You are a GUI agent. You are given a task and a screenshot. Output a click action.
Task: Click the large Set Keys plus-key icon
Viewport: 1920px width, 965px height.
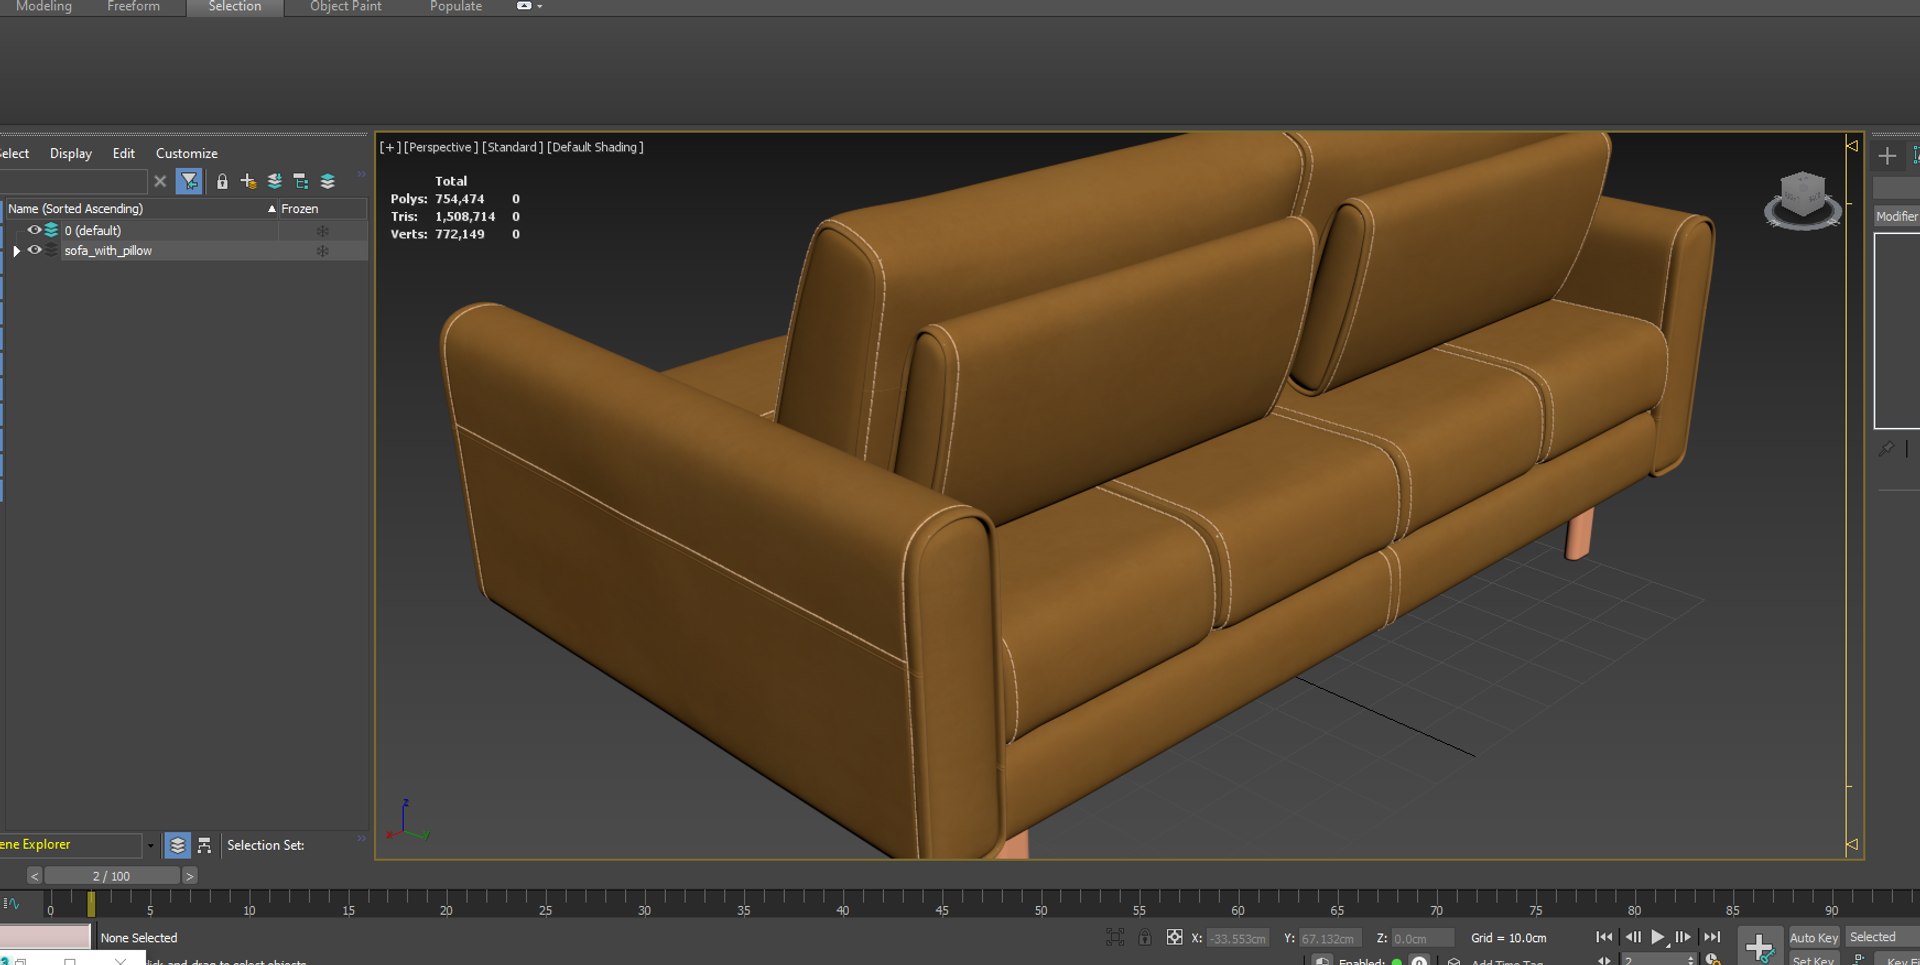[x=1760, y=946]
